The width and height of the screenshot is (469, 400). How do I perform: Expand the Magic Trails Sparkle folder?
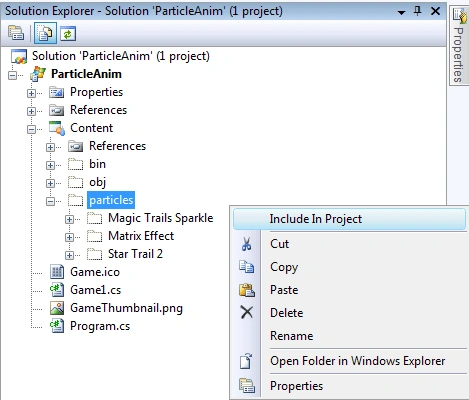coord(69,219)
